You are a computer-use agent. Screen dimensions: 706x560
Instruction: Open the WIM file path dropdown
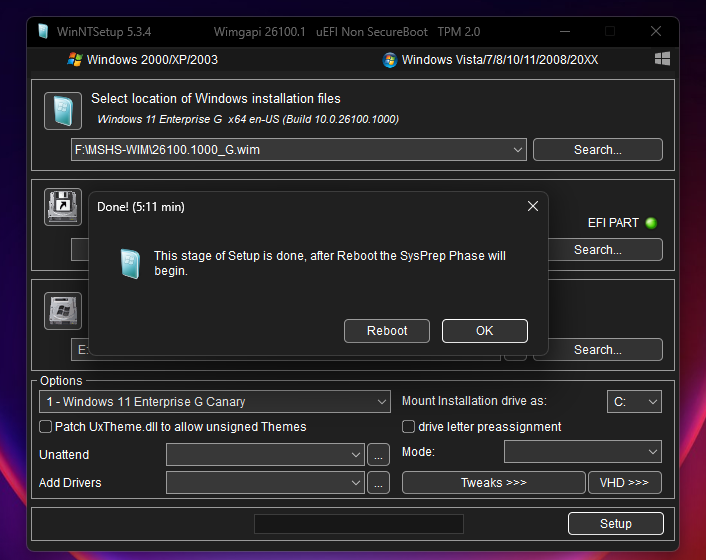(518, 149)
